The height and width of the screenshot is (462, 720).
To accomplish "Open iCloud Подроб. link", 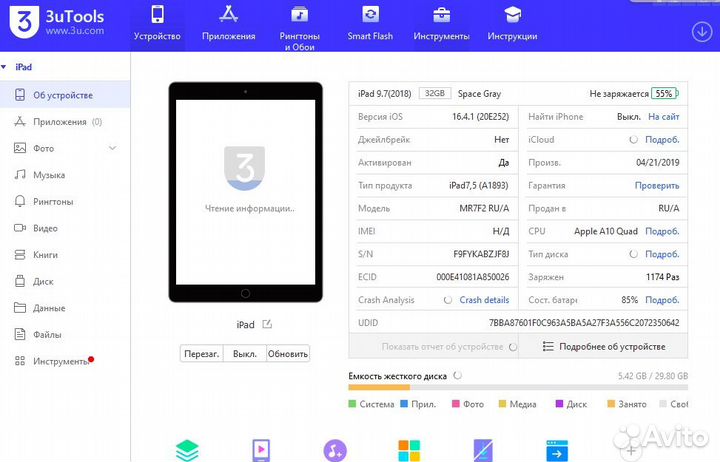I will point(662,140).
